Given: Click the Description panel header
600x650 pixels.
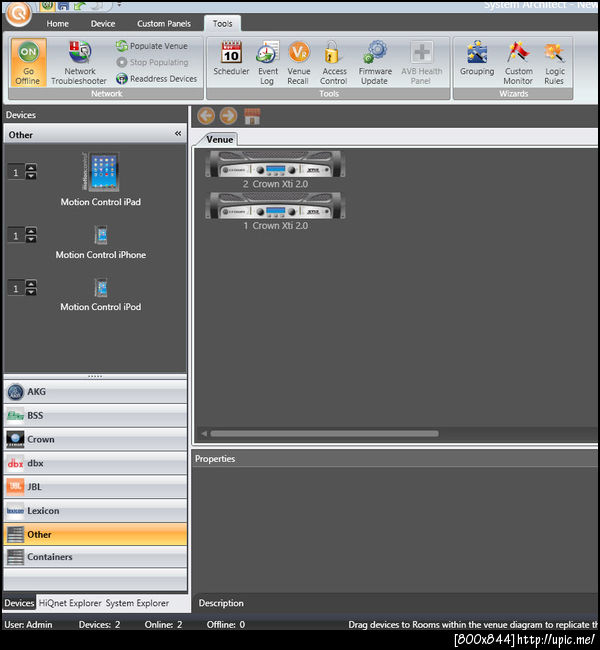Looking at the screenshot, I should (x=395, y=603).
